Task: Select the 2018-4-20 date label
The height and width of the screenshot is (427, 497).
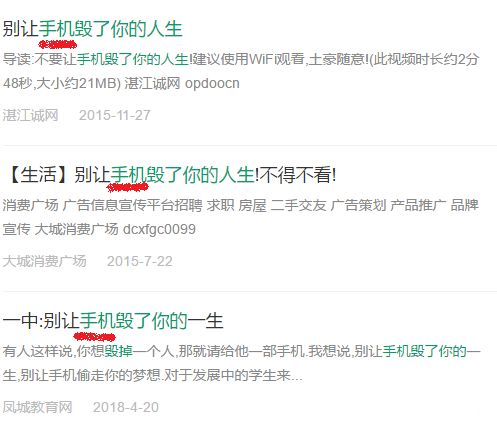Action: pyautogui.click(x=126, y=407)
